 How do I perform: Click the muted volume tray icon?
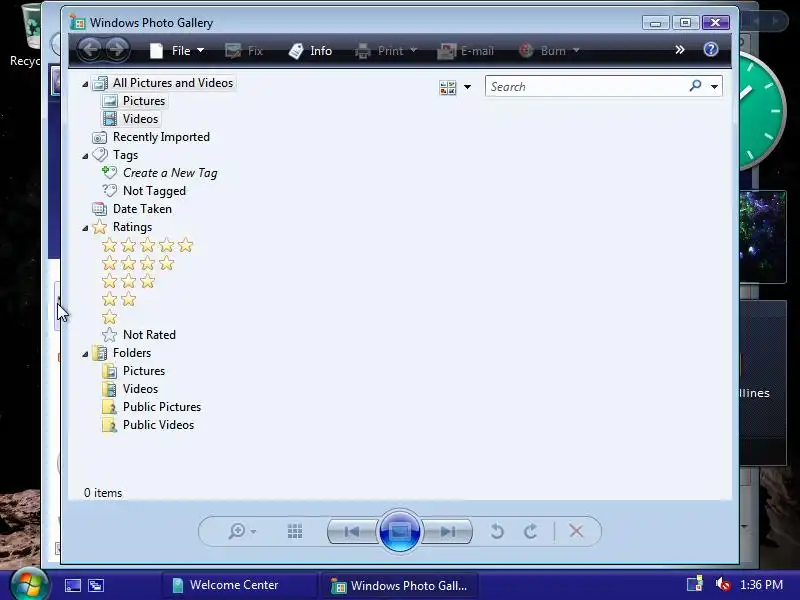pyautogui.click(x=722, y=584)
